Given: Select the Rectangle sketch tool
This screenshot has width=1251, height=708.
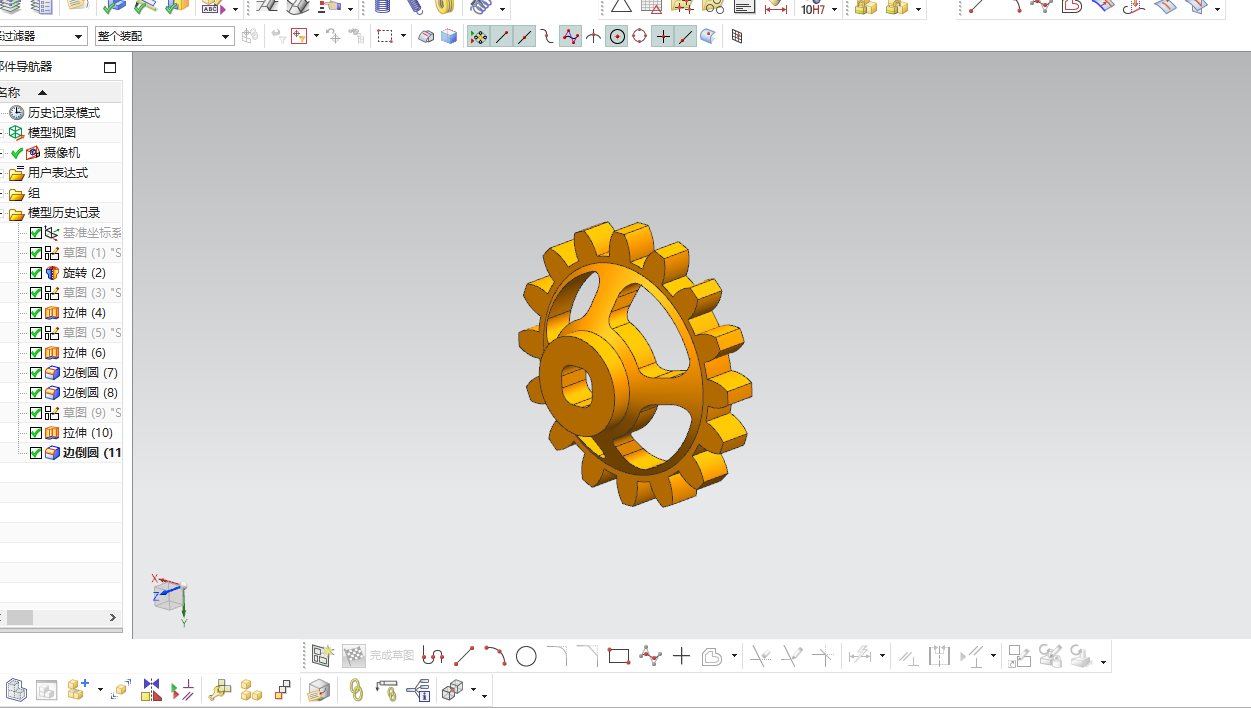Looking at the screenshot, I should (x=619, y=657).
